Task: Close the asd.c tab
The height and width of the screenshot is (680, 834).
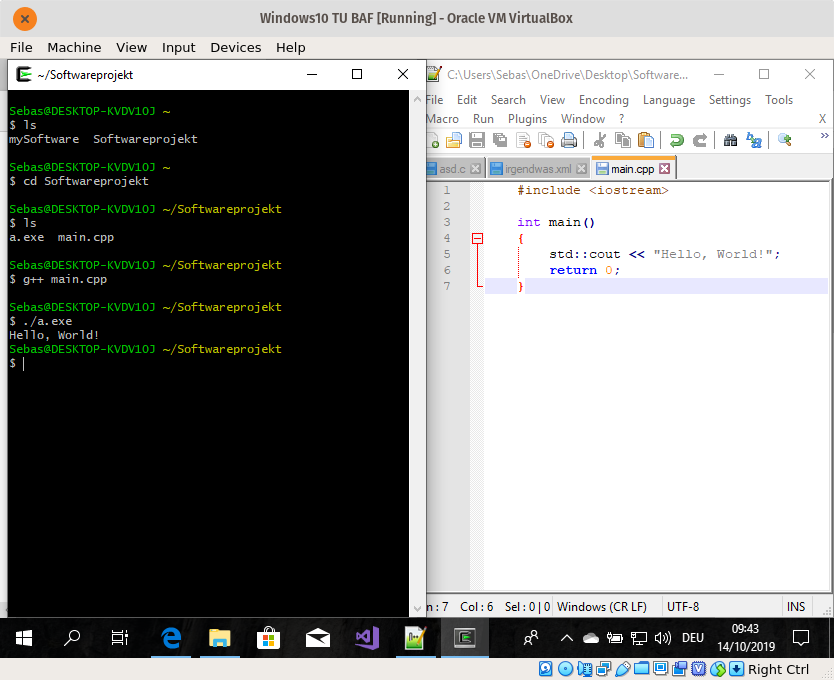Action: (476, 169)
